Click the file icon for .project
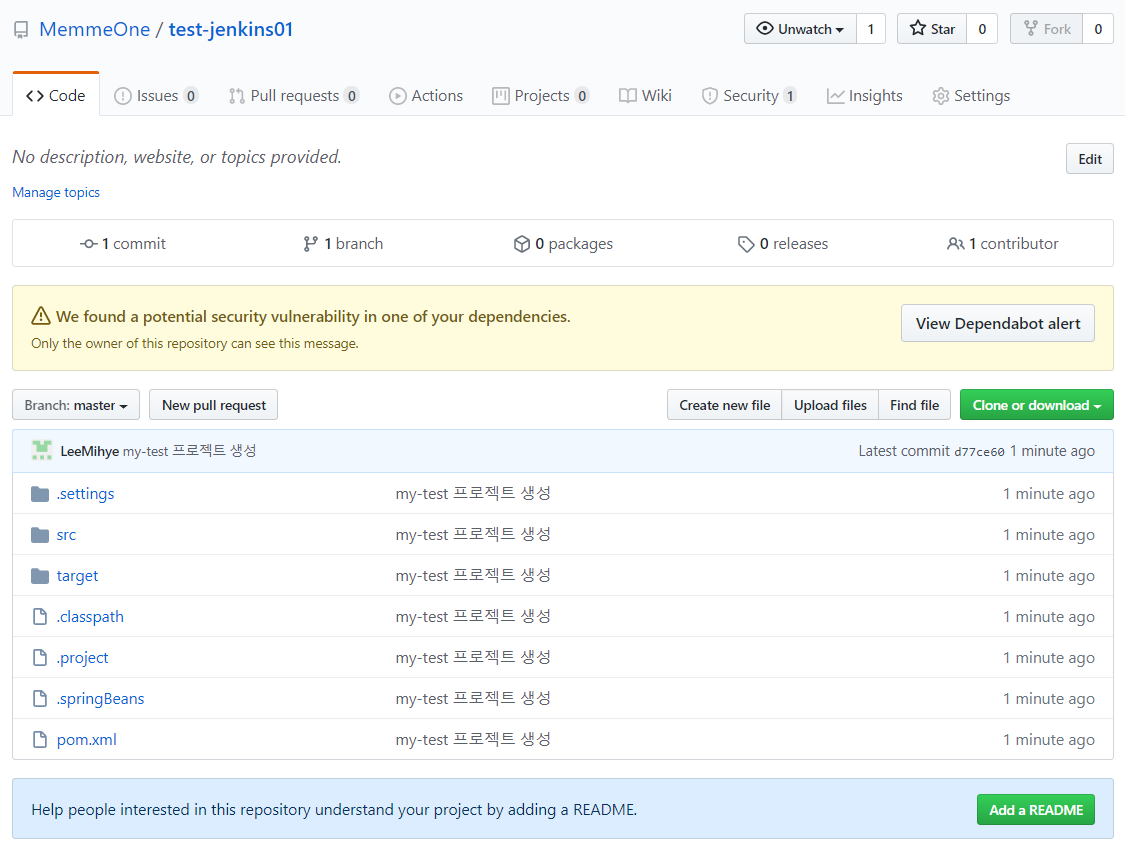Viewport: 1125px width, 848px height. coord(40,657)
